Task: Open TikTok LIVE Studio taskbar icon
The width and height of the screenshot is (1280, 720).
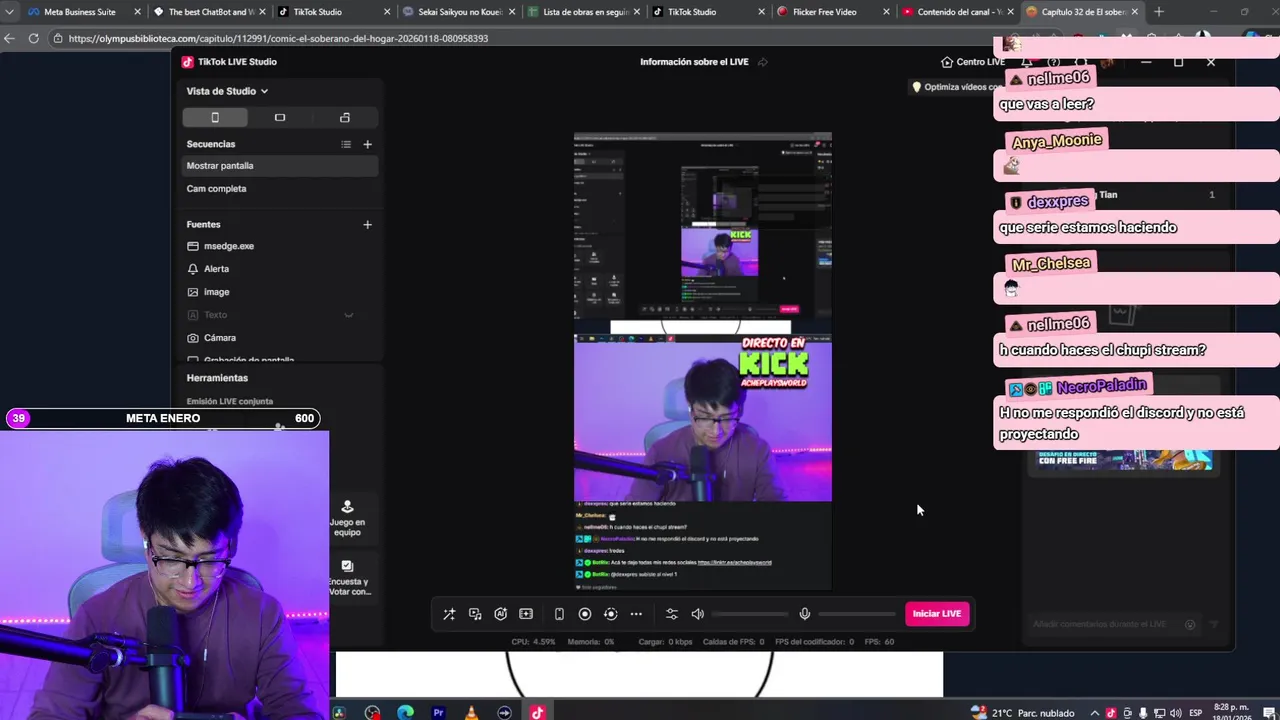Action: pyautogui.click(x=537, y=713)
